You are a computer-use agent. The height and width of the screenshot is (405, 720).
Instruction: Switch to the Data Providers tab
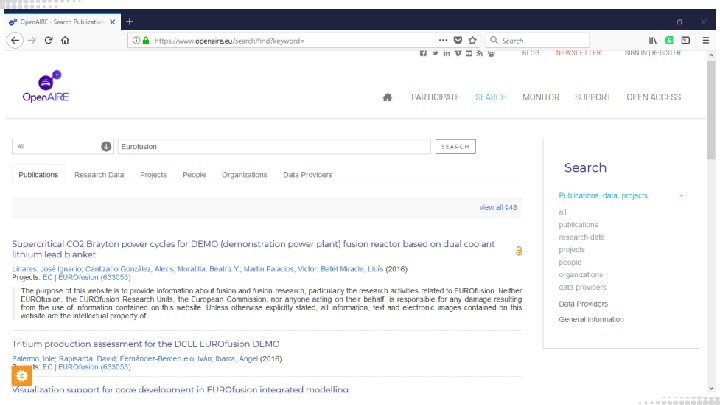tap(308, 175)
